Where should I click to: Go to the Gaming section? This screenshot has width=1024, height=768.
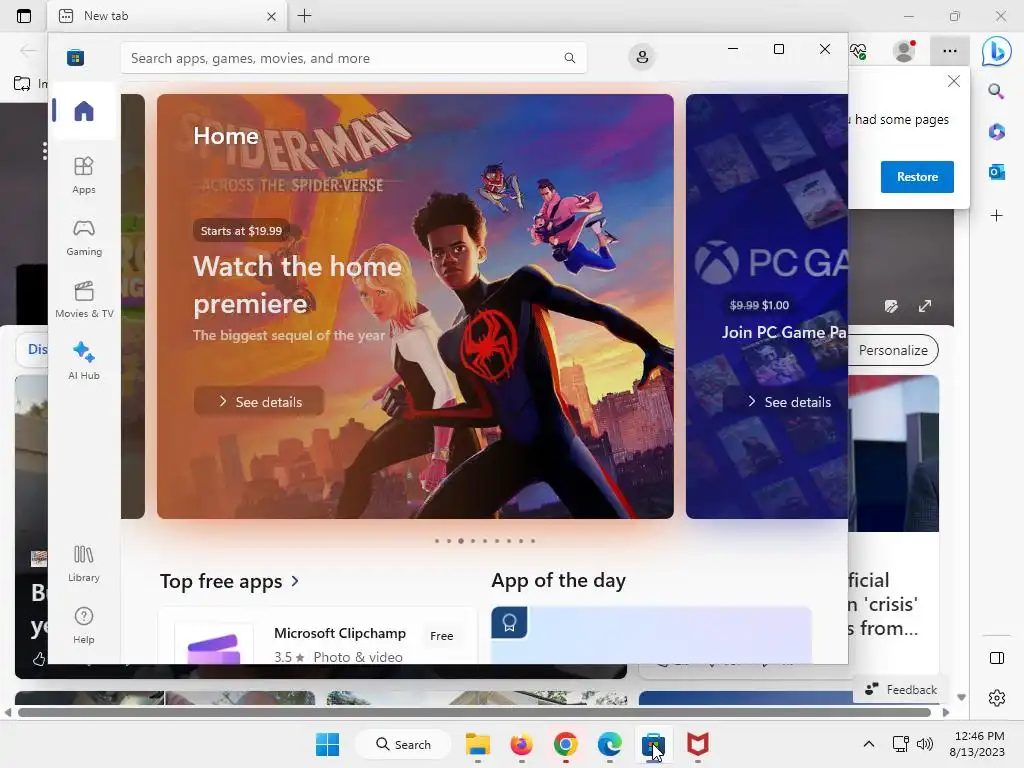coord(84,237)
